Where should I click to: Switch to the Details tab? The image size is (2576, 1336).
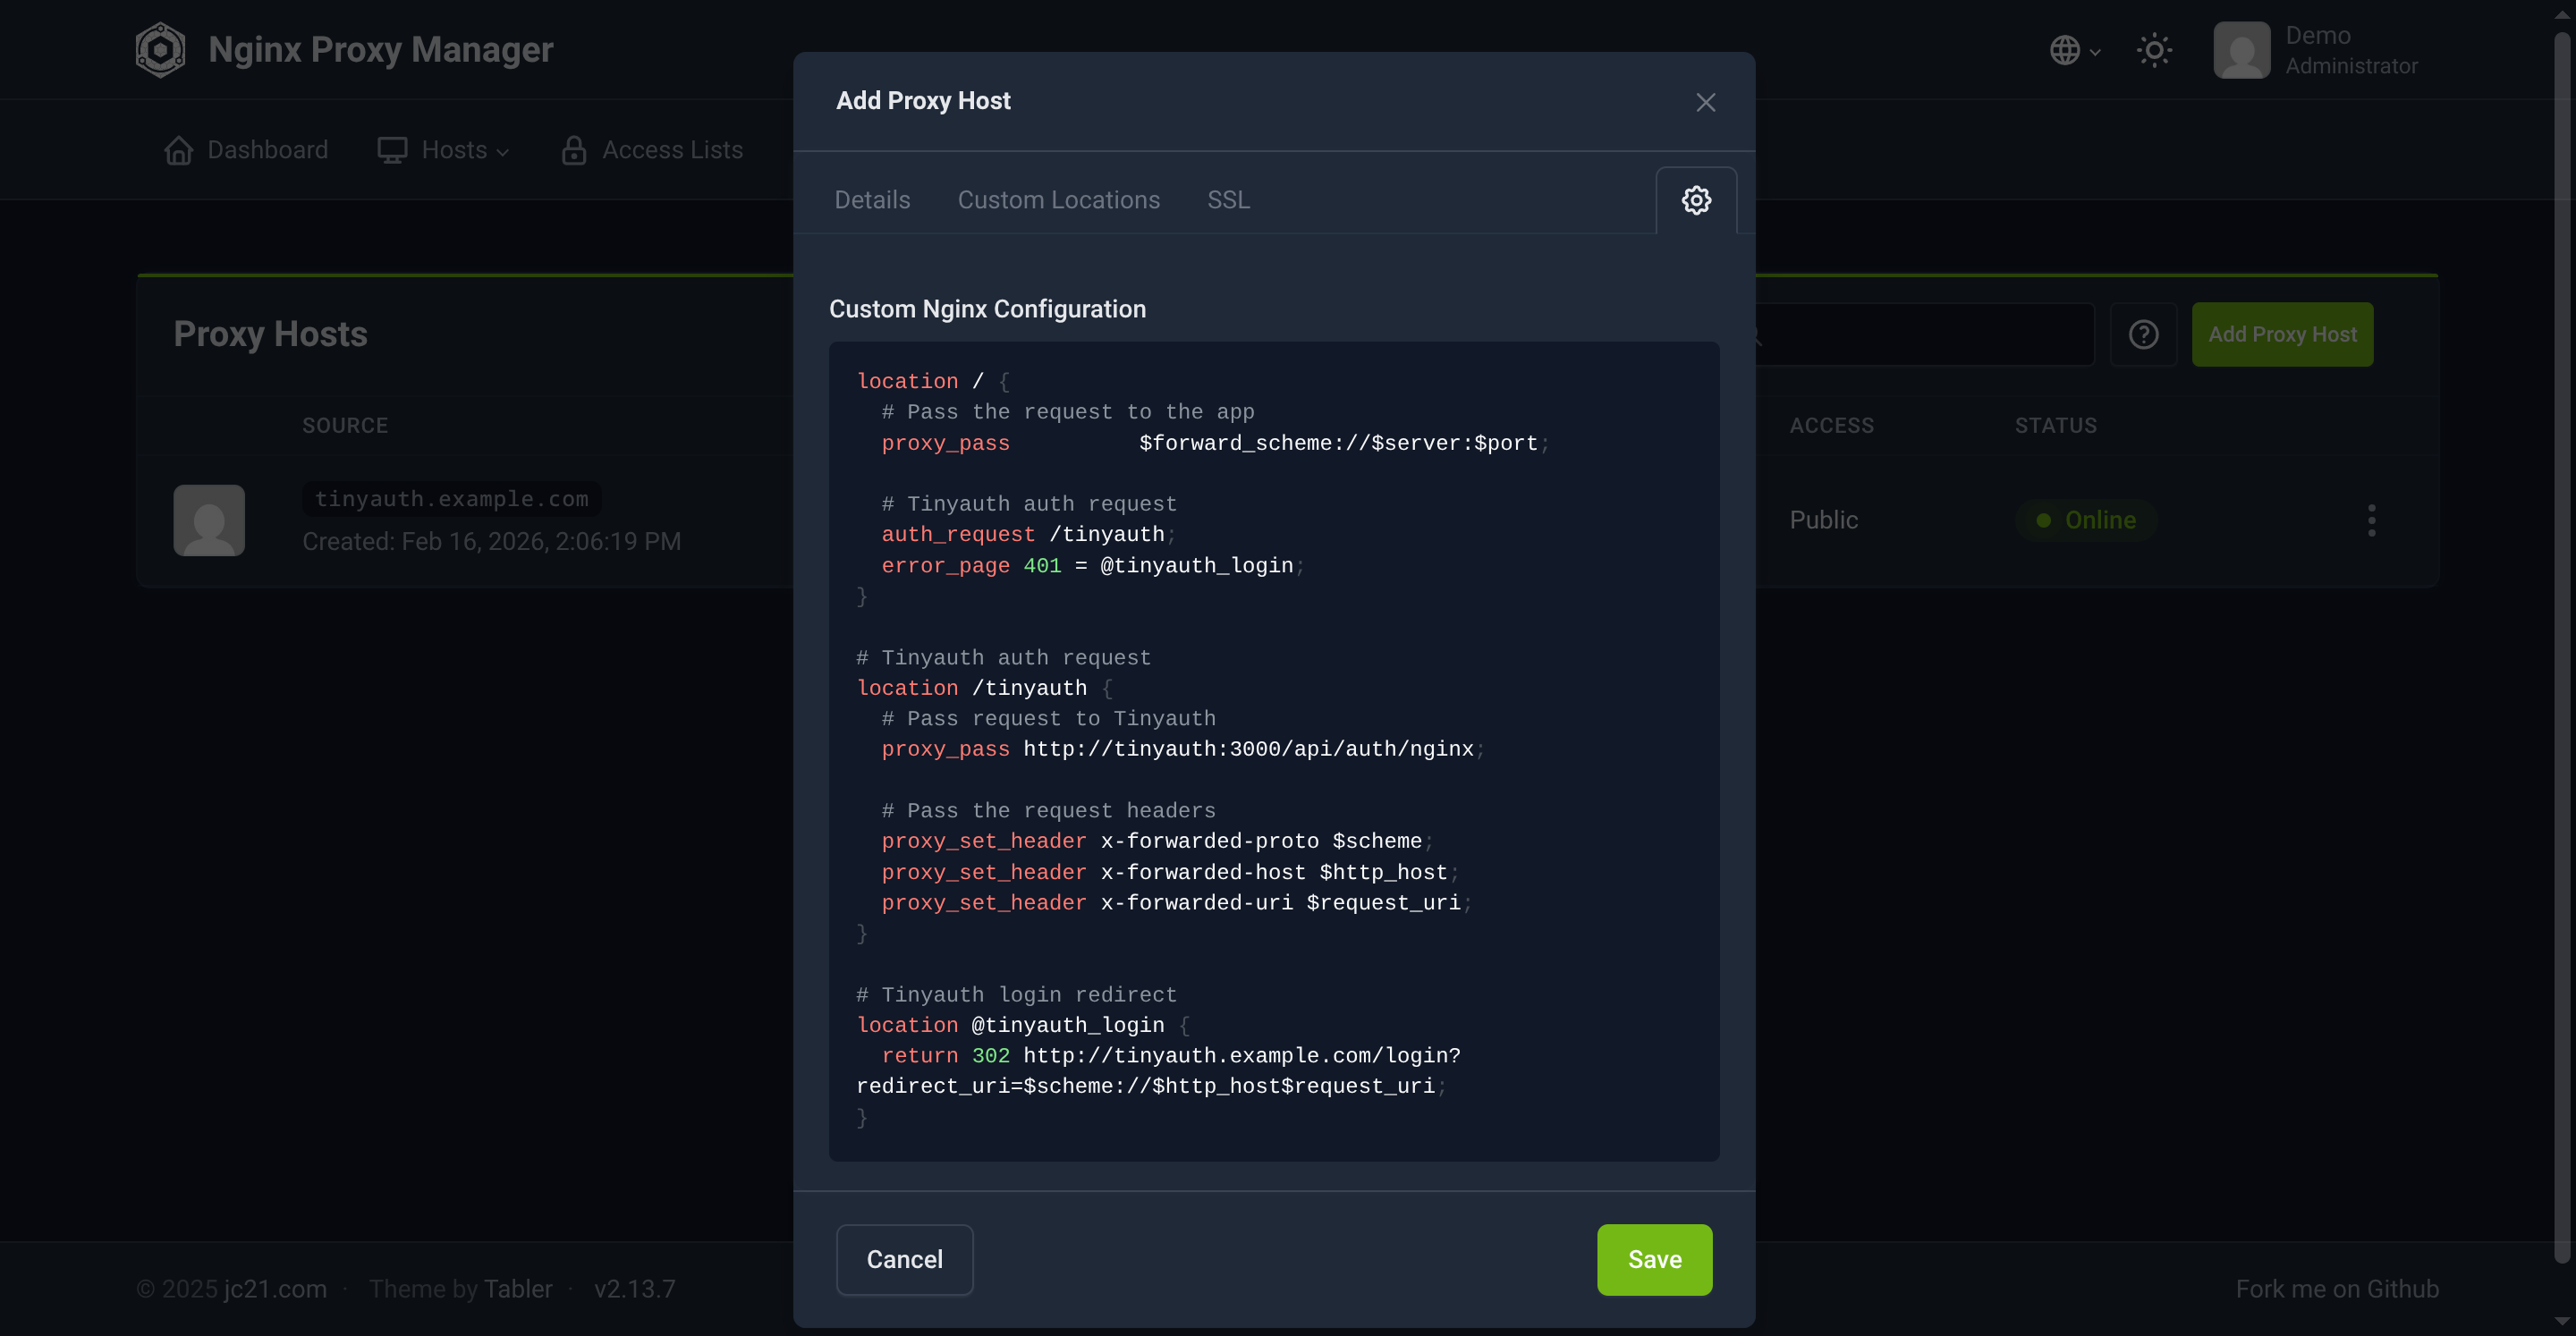[x=872, y=200]
